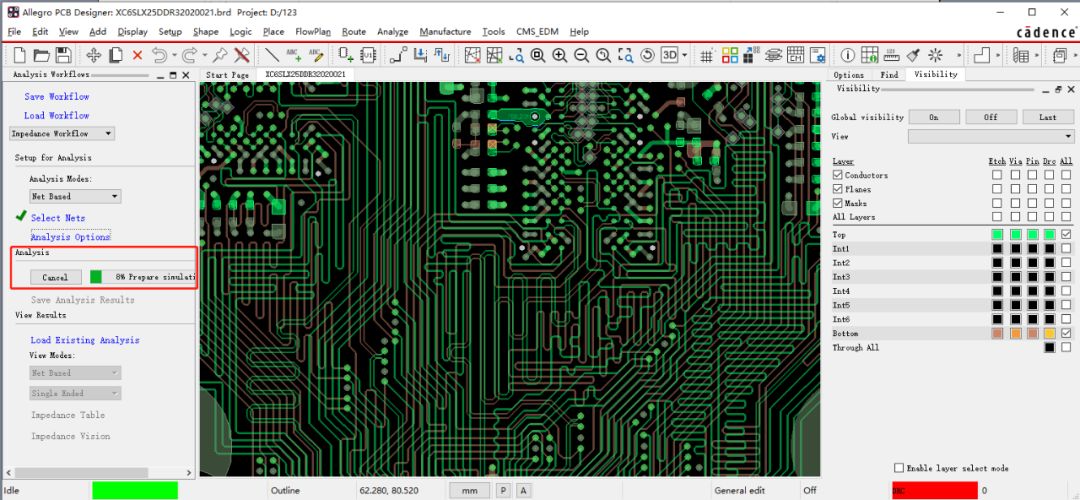The image size is (1080, 500).
Task: Open the Redo history dropdown arrow
Action: pyautogui.click(x=205, y=55)
